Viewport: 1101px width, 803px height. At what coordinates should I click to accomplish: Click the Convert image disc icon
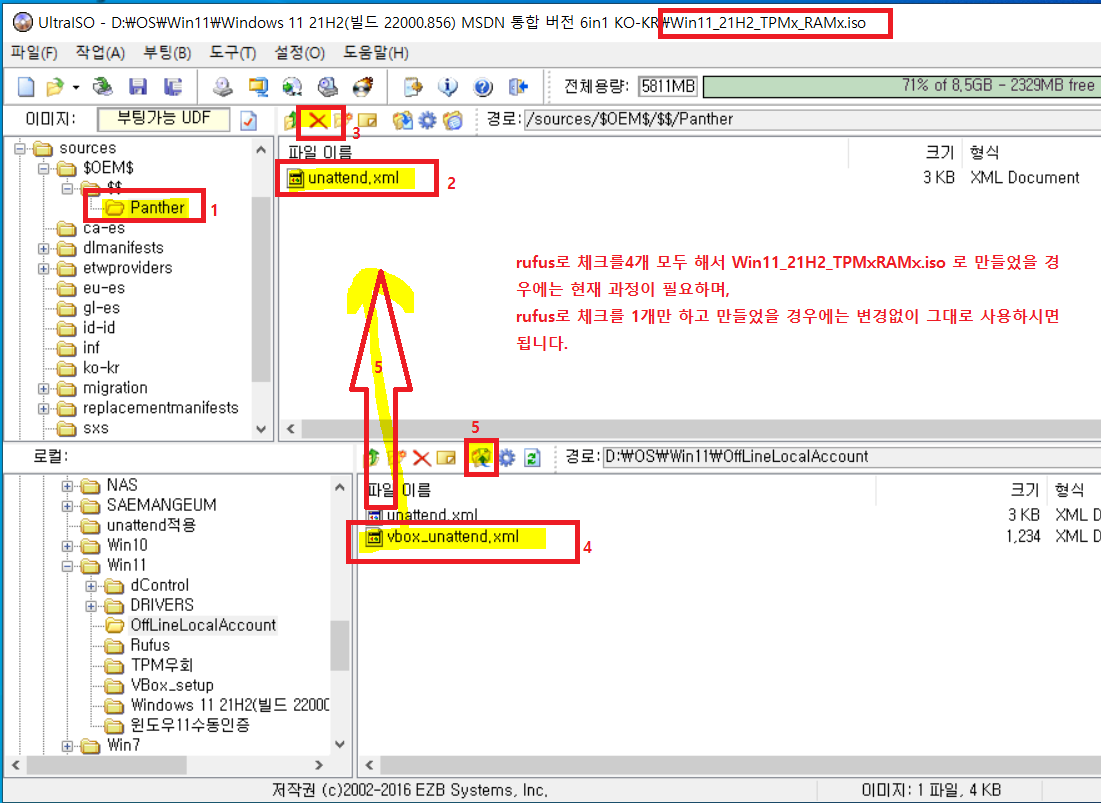(292, 87)
